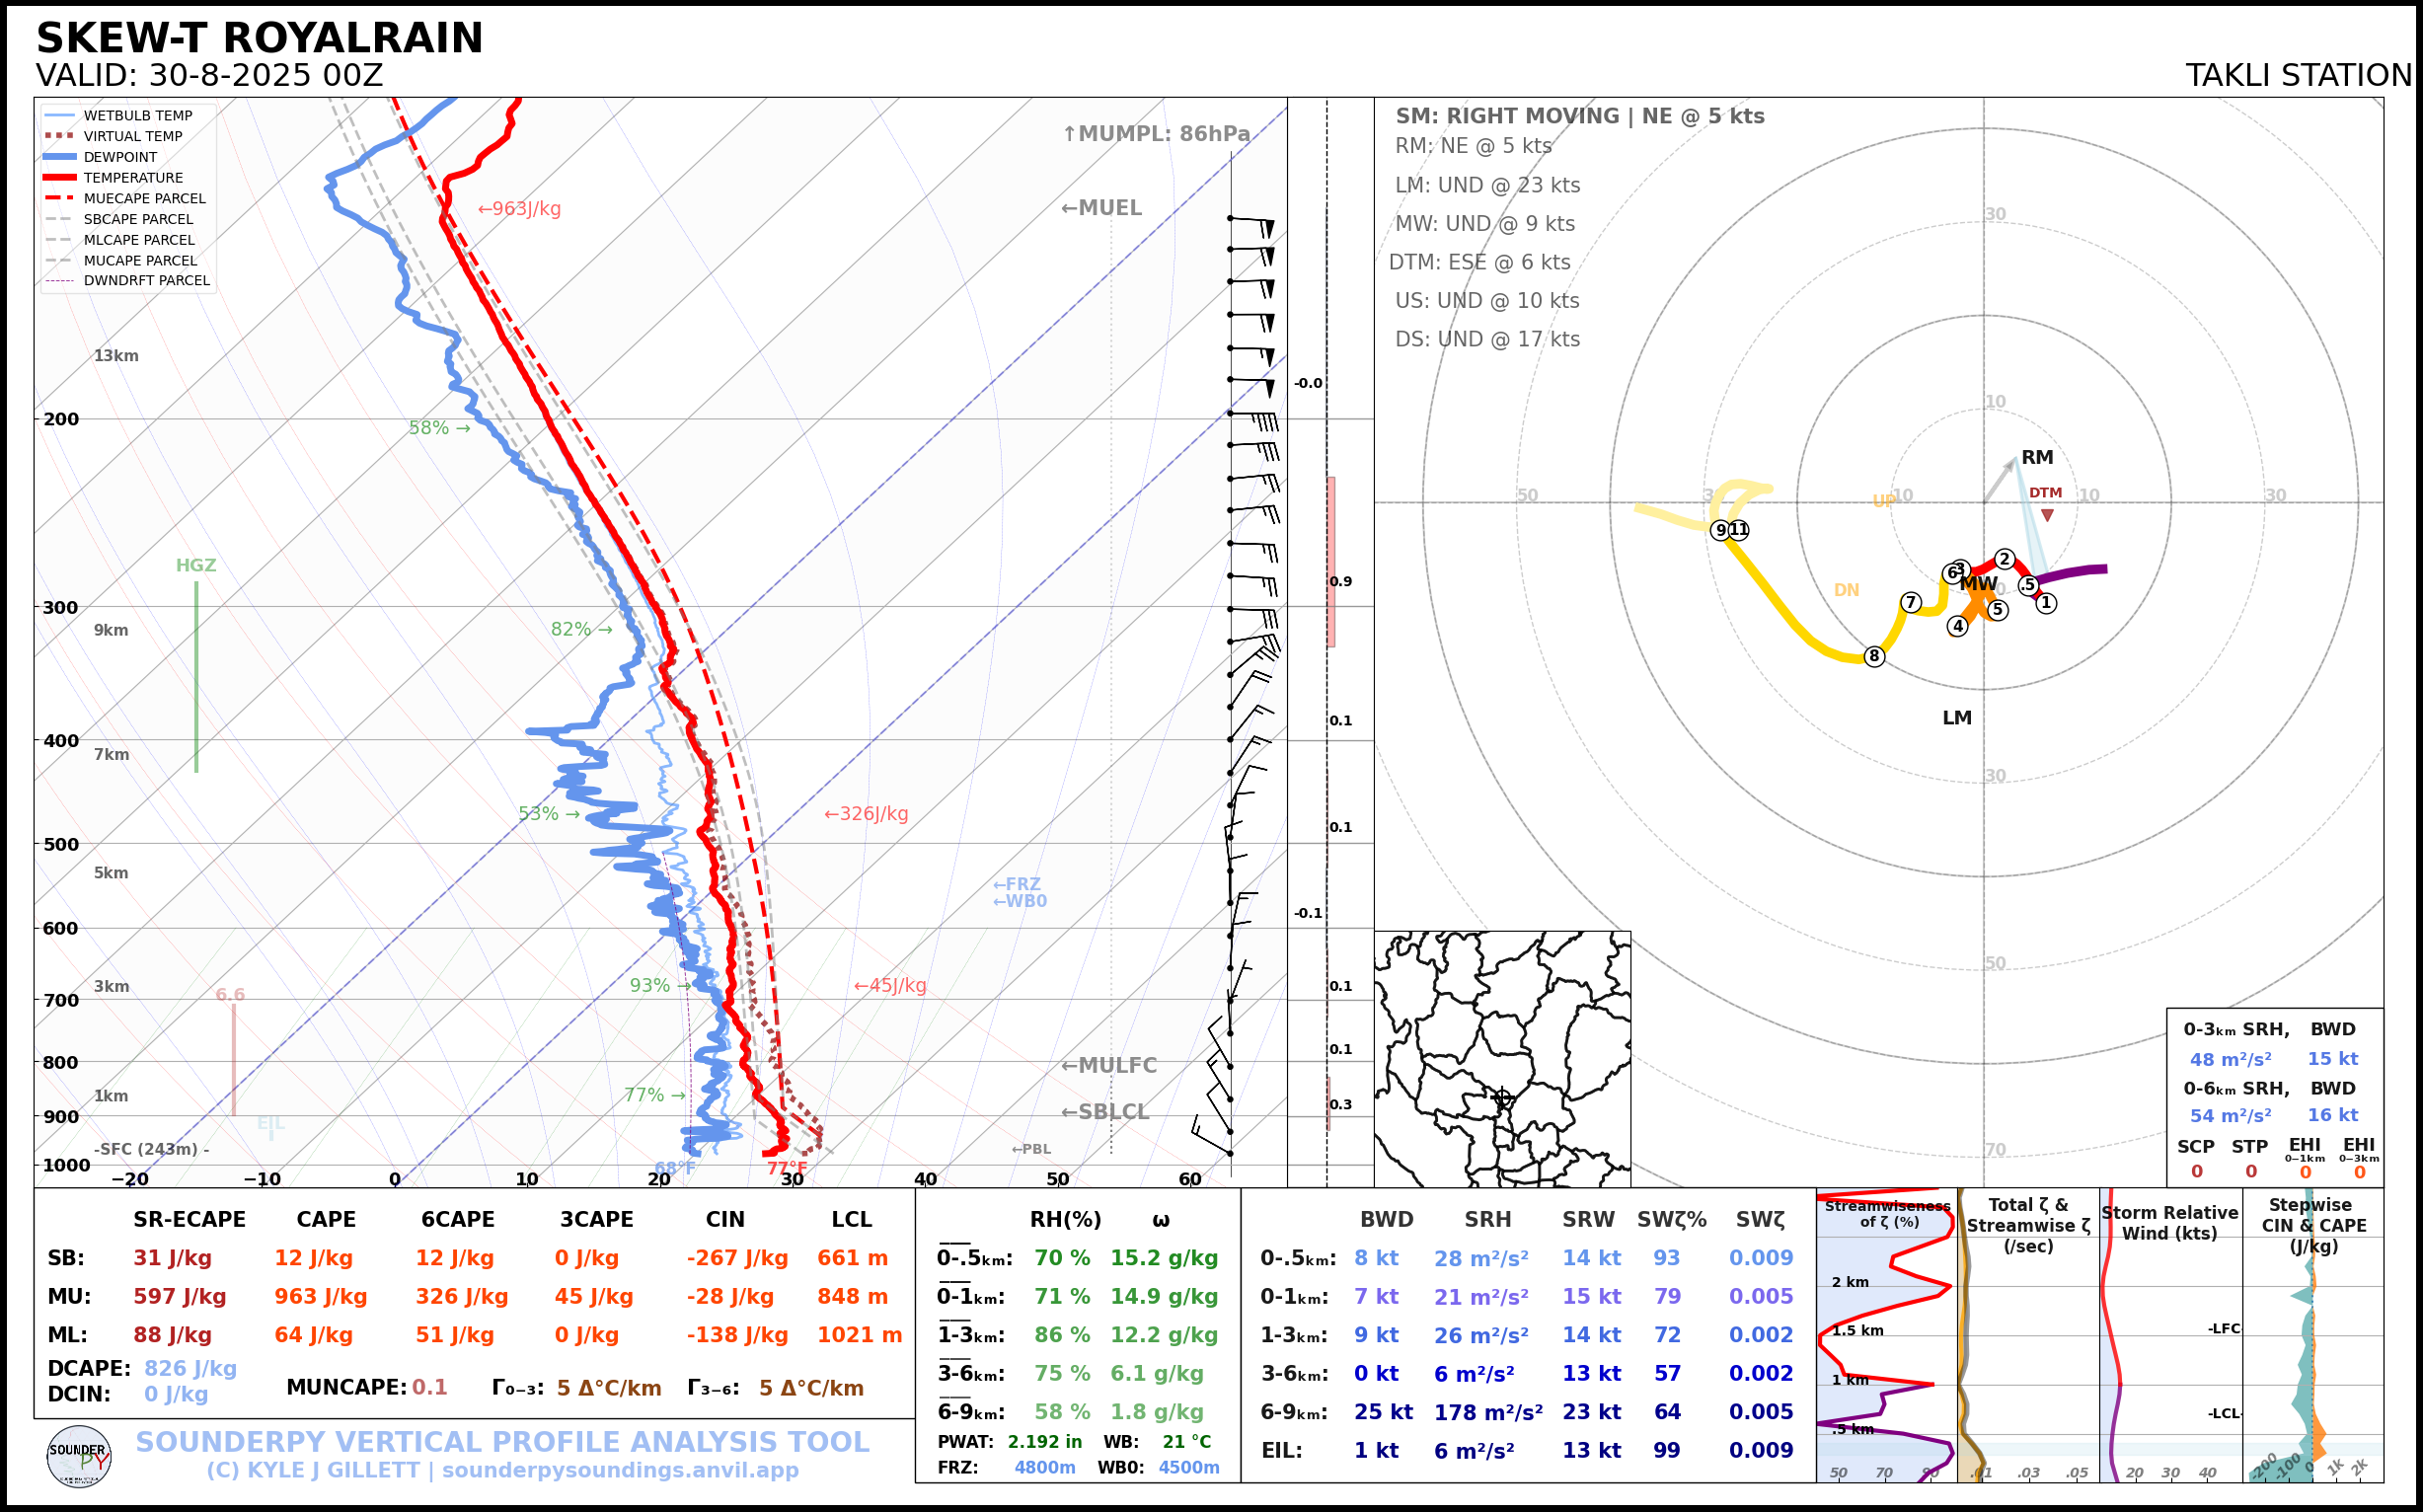The width and height of the screenshot is (2423, 1512).
Task: Click the TAKLI STATION title text
Action: click(2298, 75)
